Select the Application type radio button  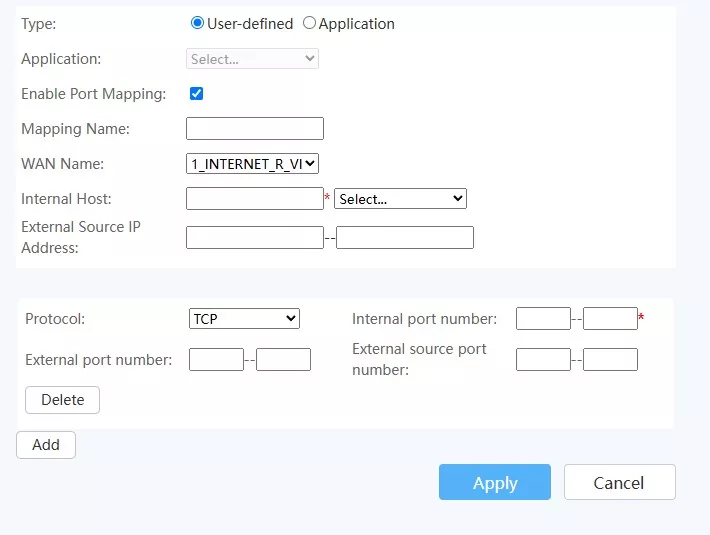pyautogui.click(x=309, y=23)
